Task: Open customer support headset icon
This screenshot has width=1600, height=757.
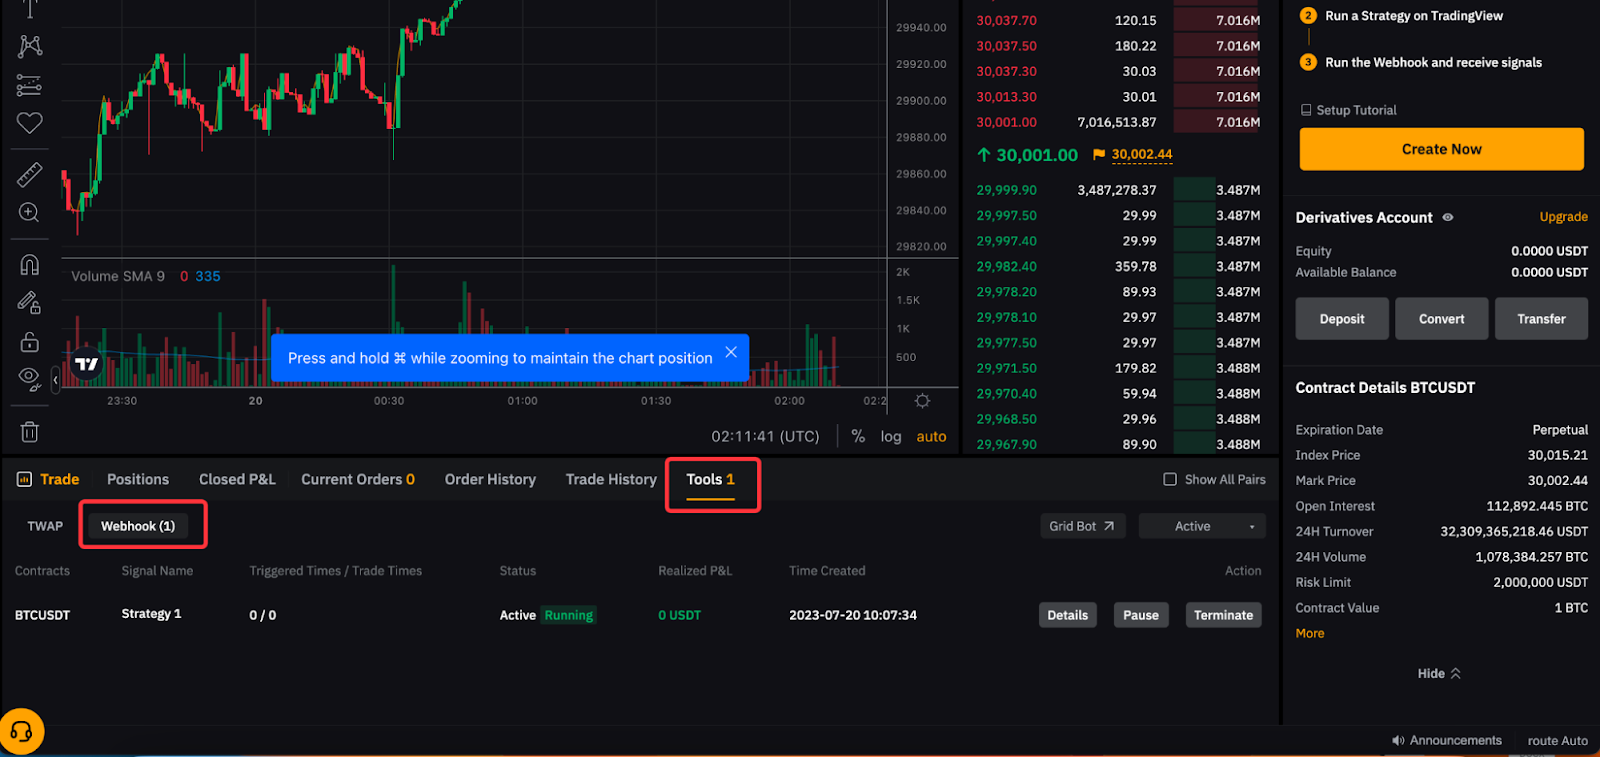Action: tap(21, 732)
